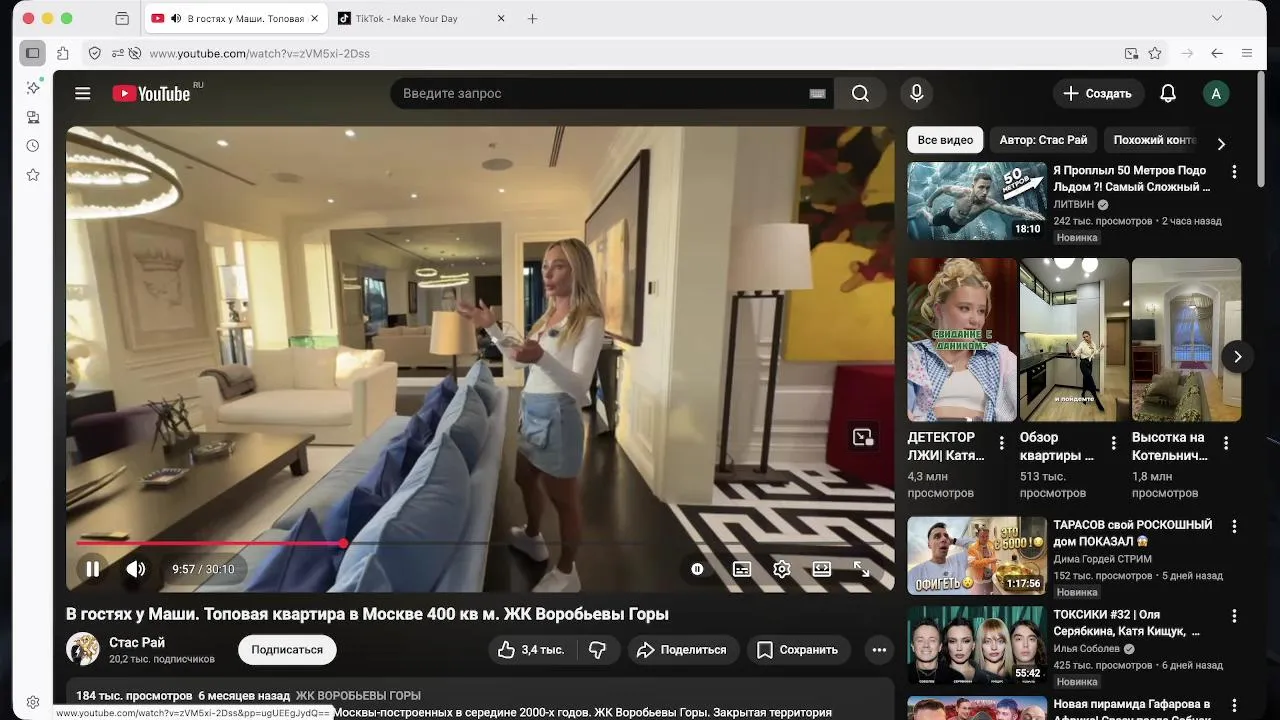Open the Обзор квартиры short thumbnail

point(1074,340)
